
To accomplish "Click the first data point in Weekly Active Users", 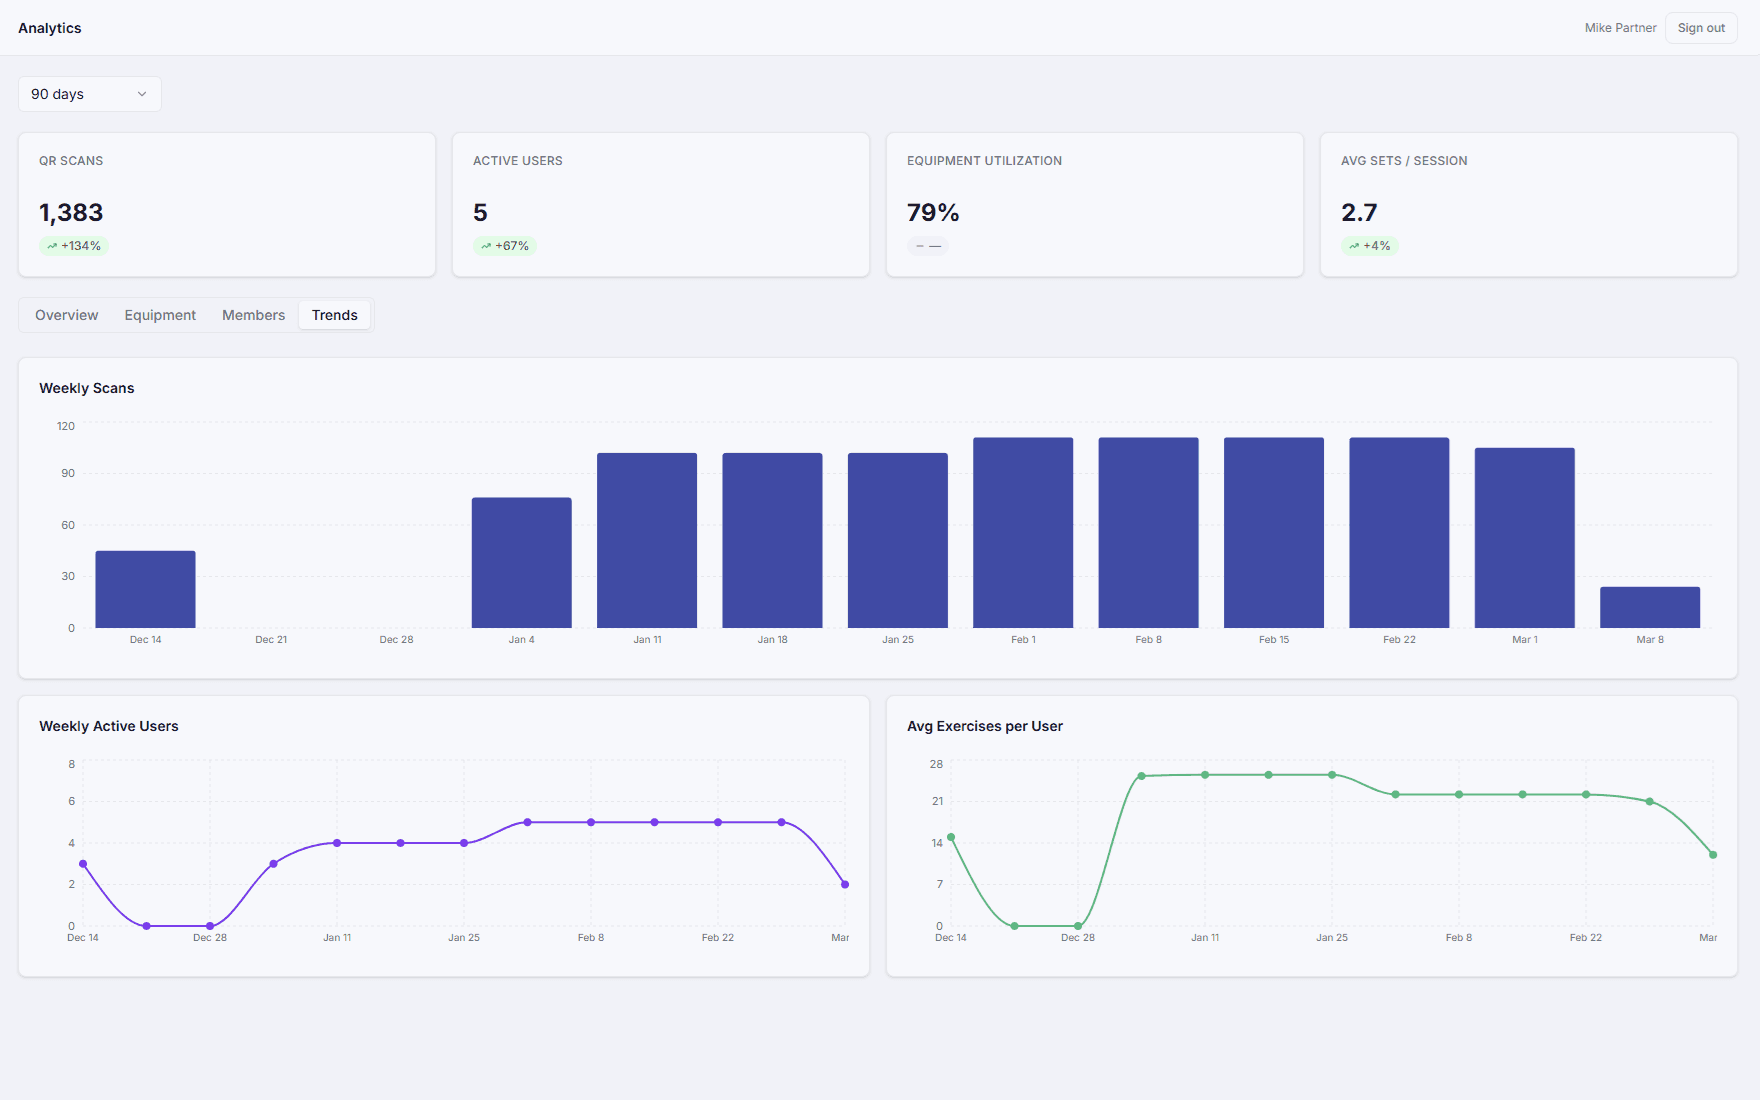I will coord(83,864).
